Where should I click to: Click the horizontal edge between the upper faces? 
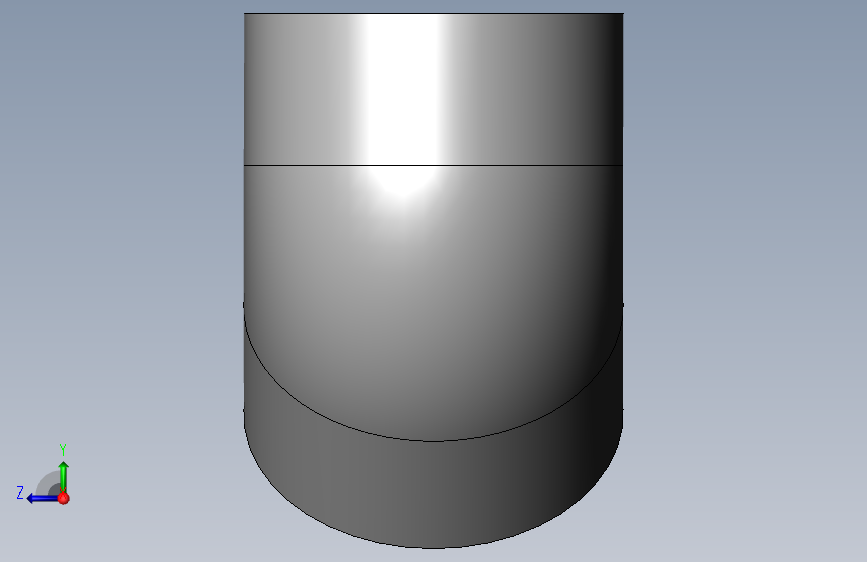[x=434, y=165]
